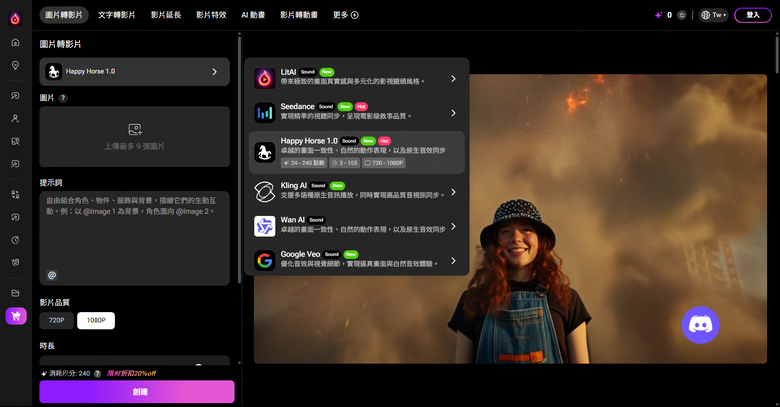Open the shopping cart sidebar icon
The height and width of the screenshot is (407, 780).
coord(16,316)
